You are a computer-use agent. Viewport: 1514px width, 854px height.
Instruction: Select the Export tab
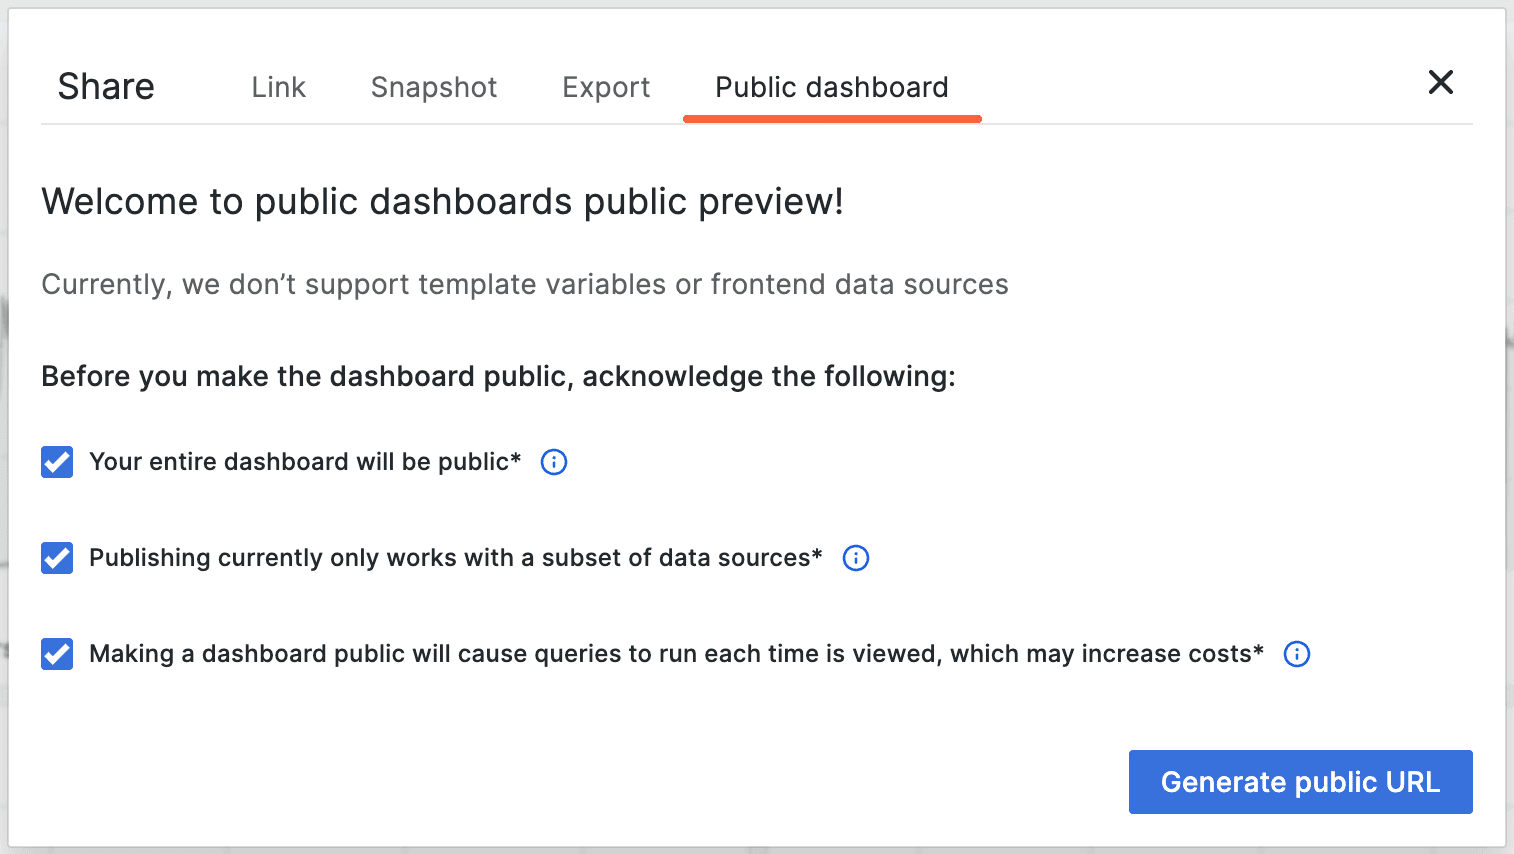pos(605,87)
